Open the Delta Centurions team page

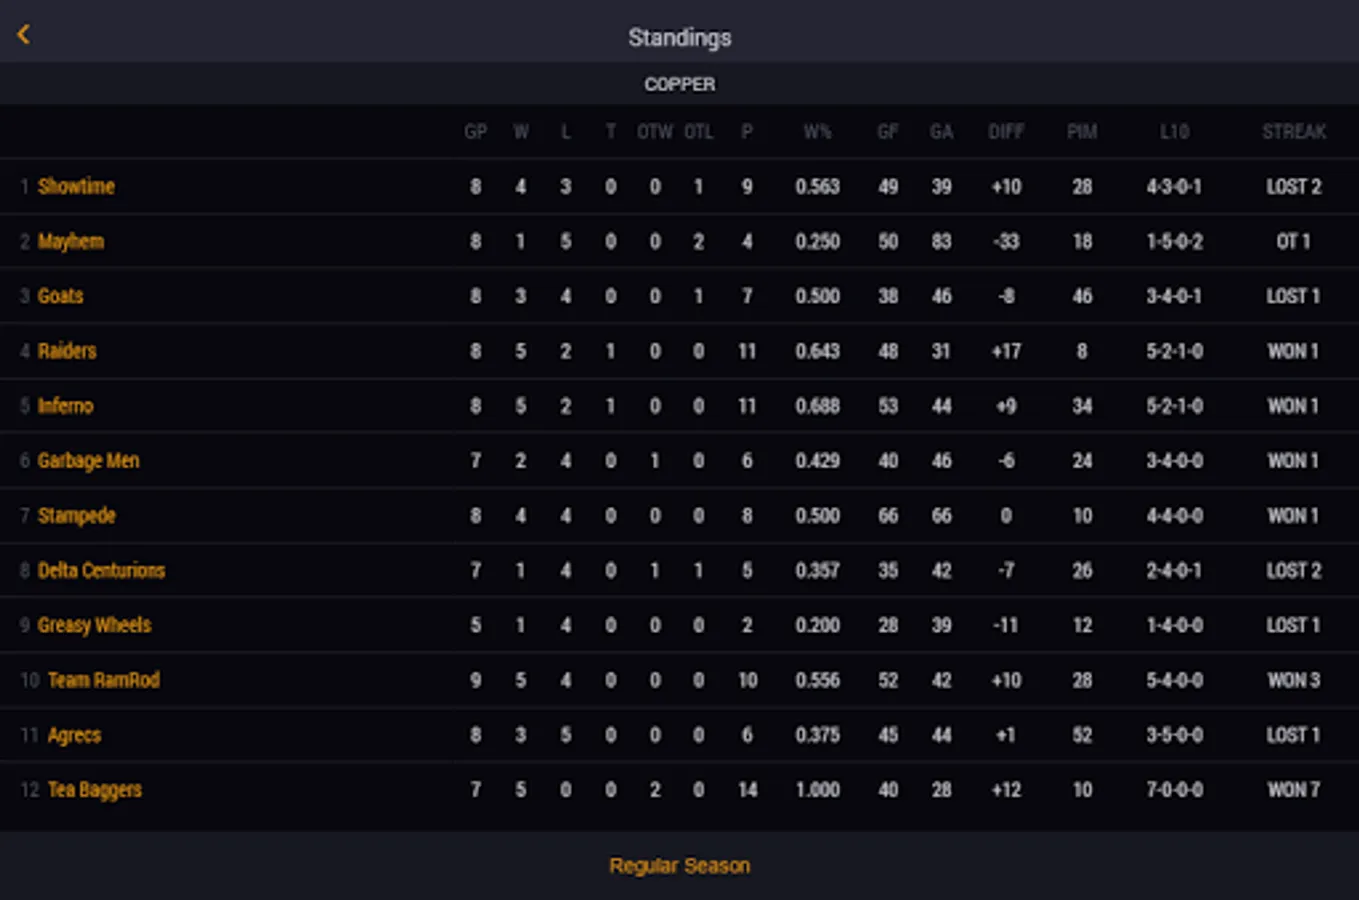[x=101, y=571]
